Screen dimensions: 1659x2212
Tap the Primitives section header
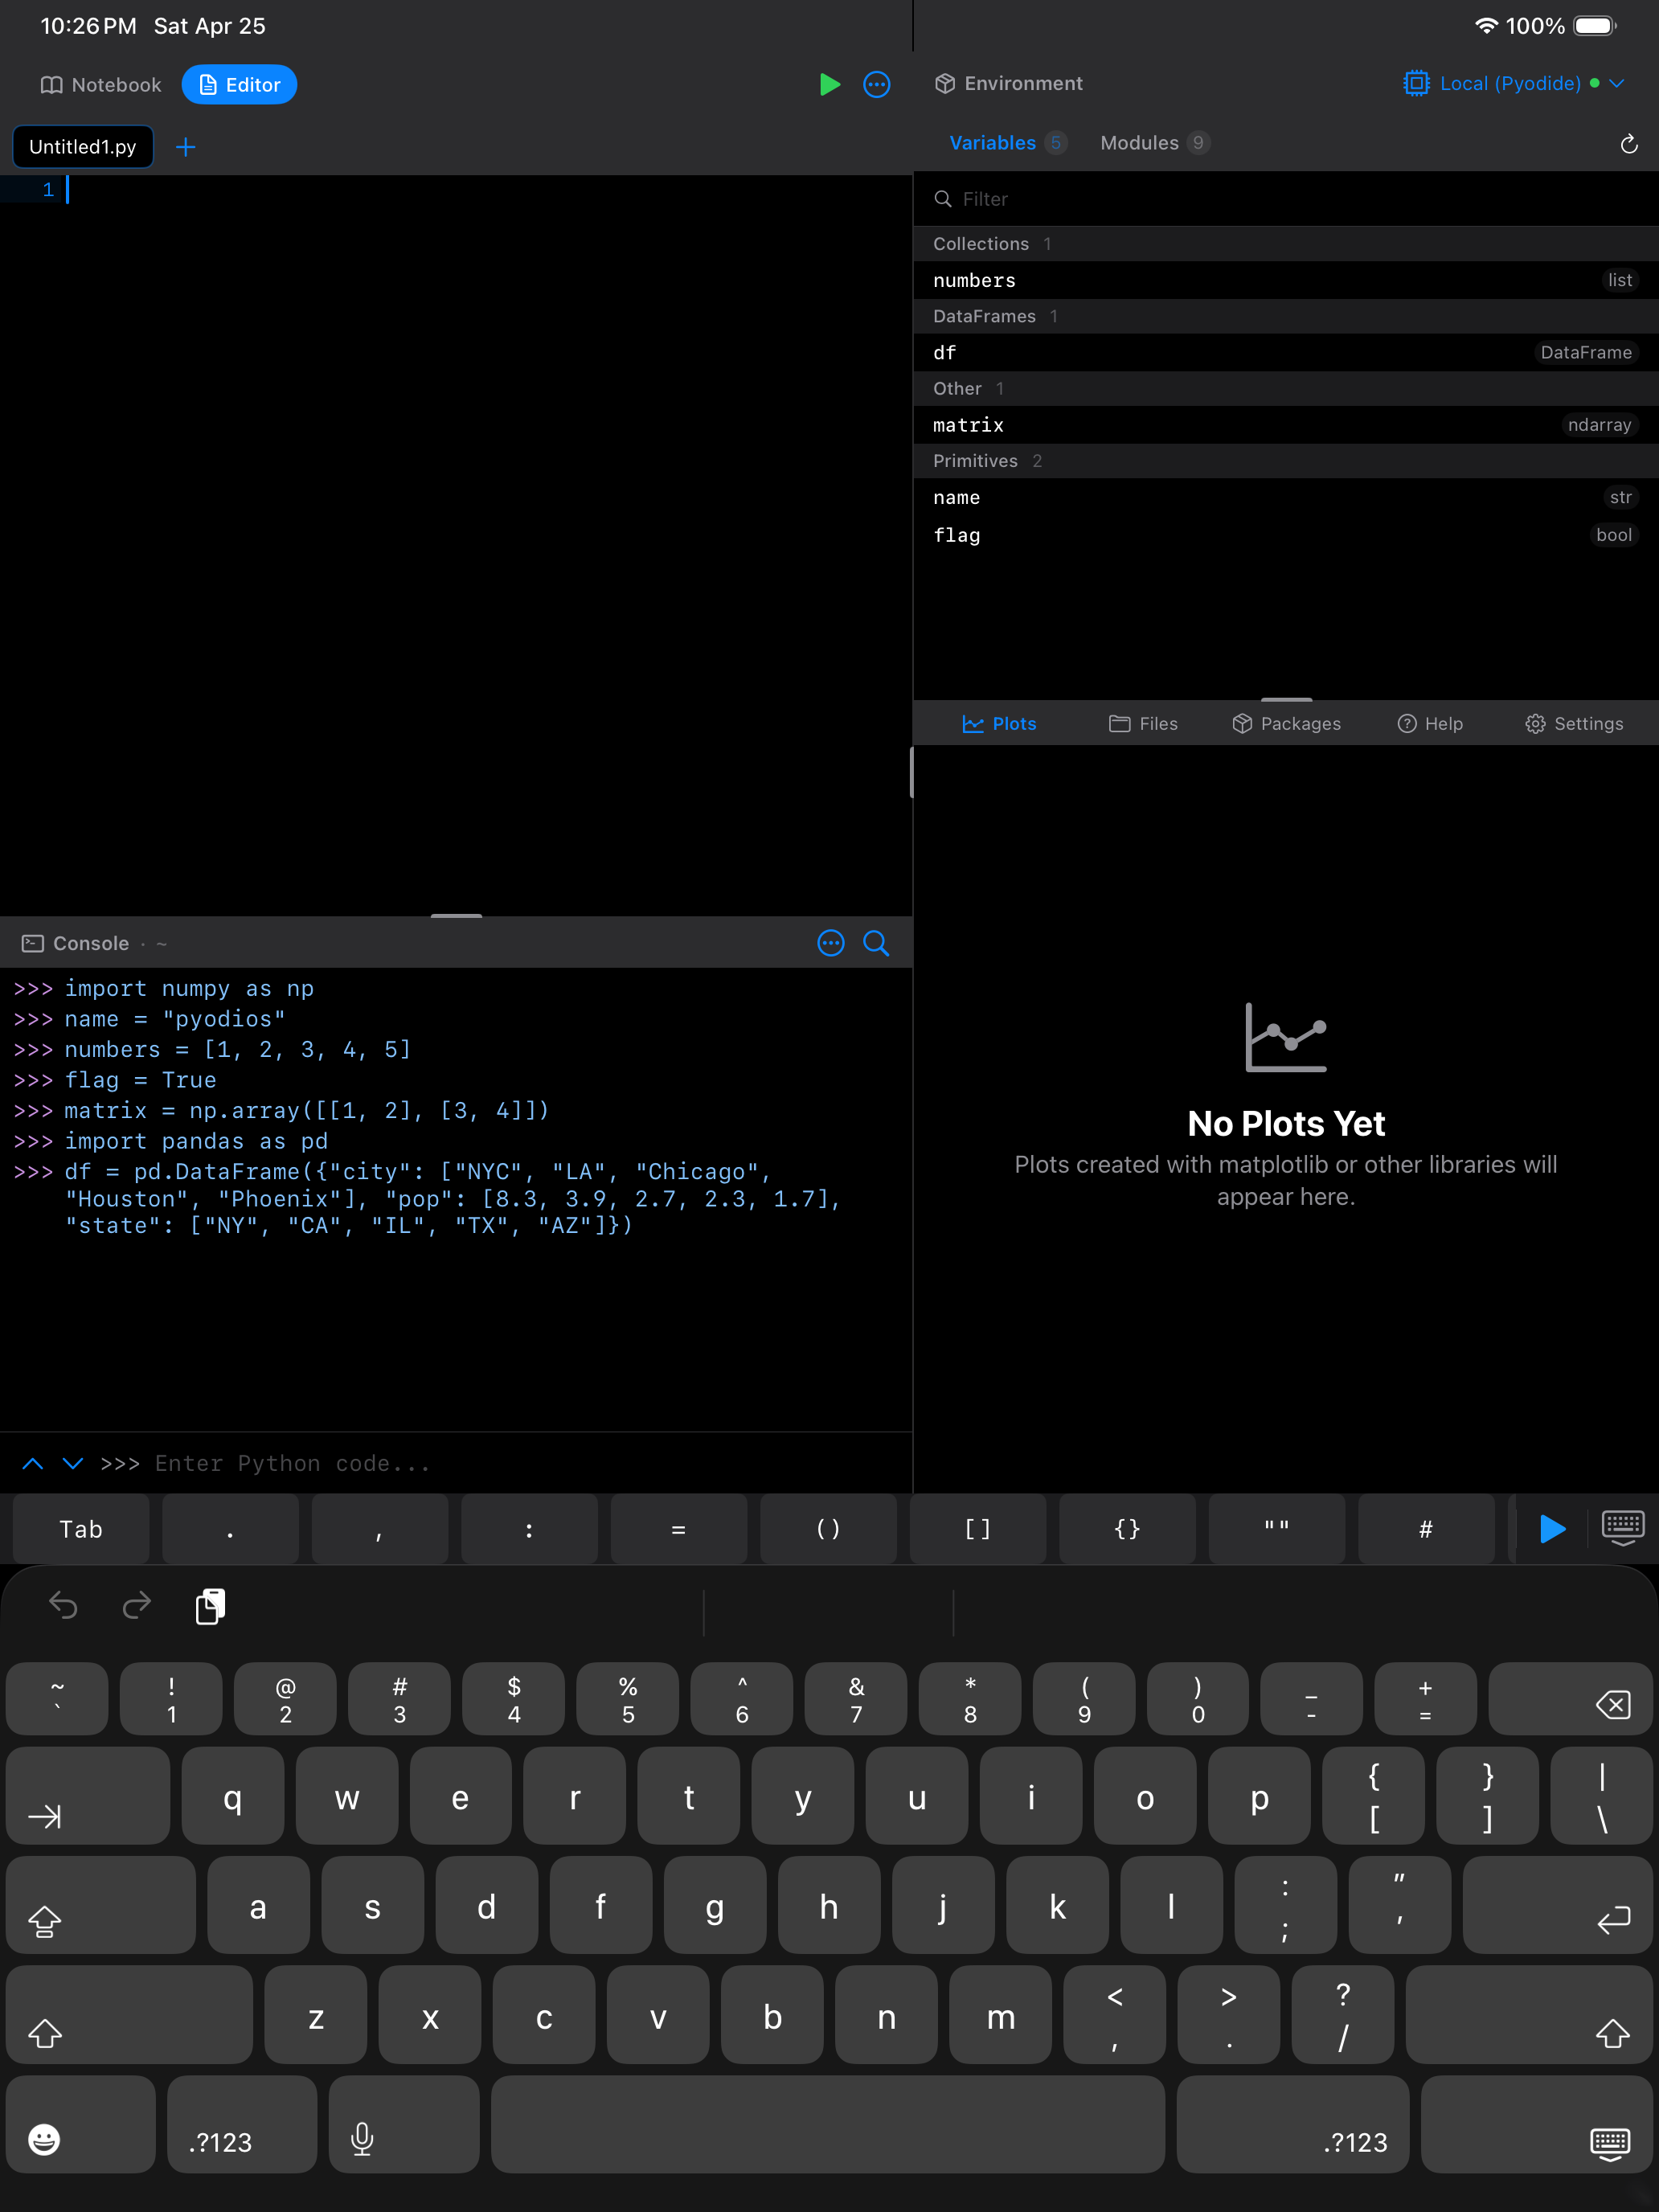[x=1286, y=461]
